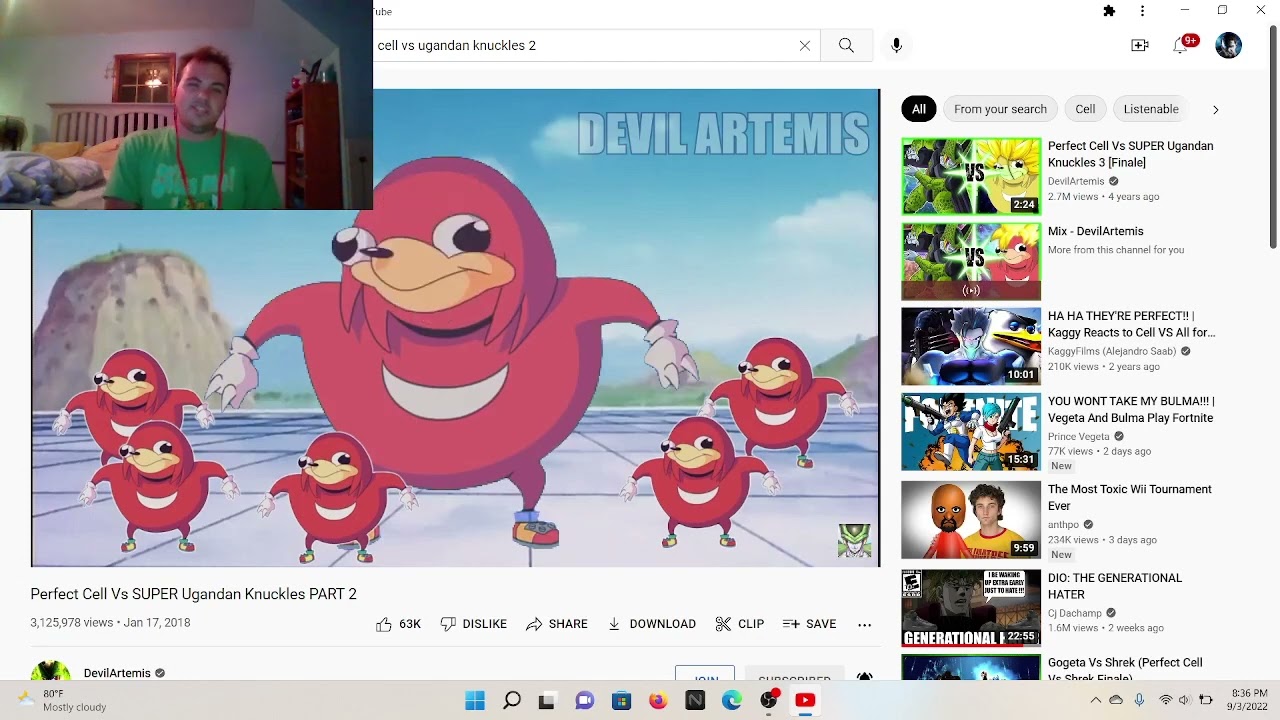Image resolution: width=1280 pixels, height=720 pixels.
Task: Click the Gogeta Vs Shrek video title
Action: 1125,669
